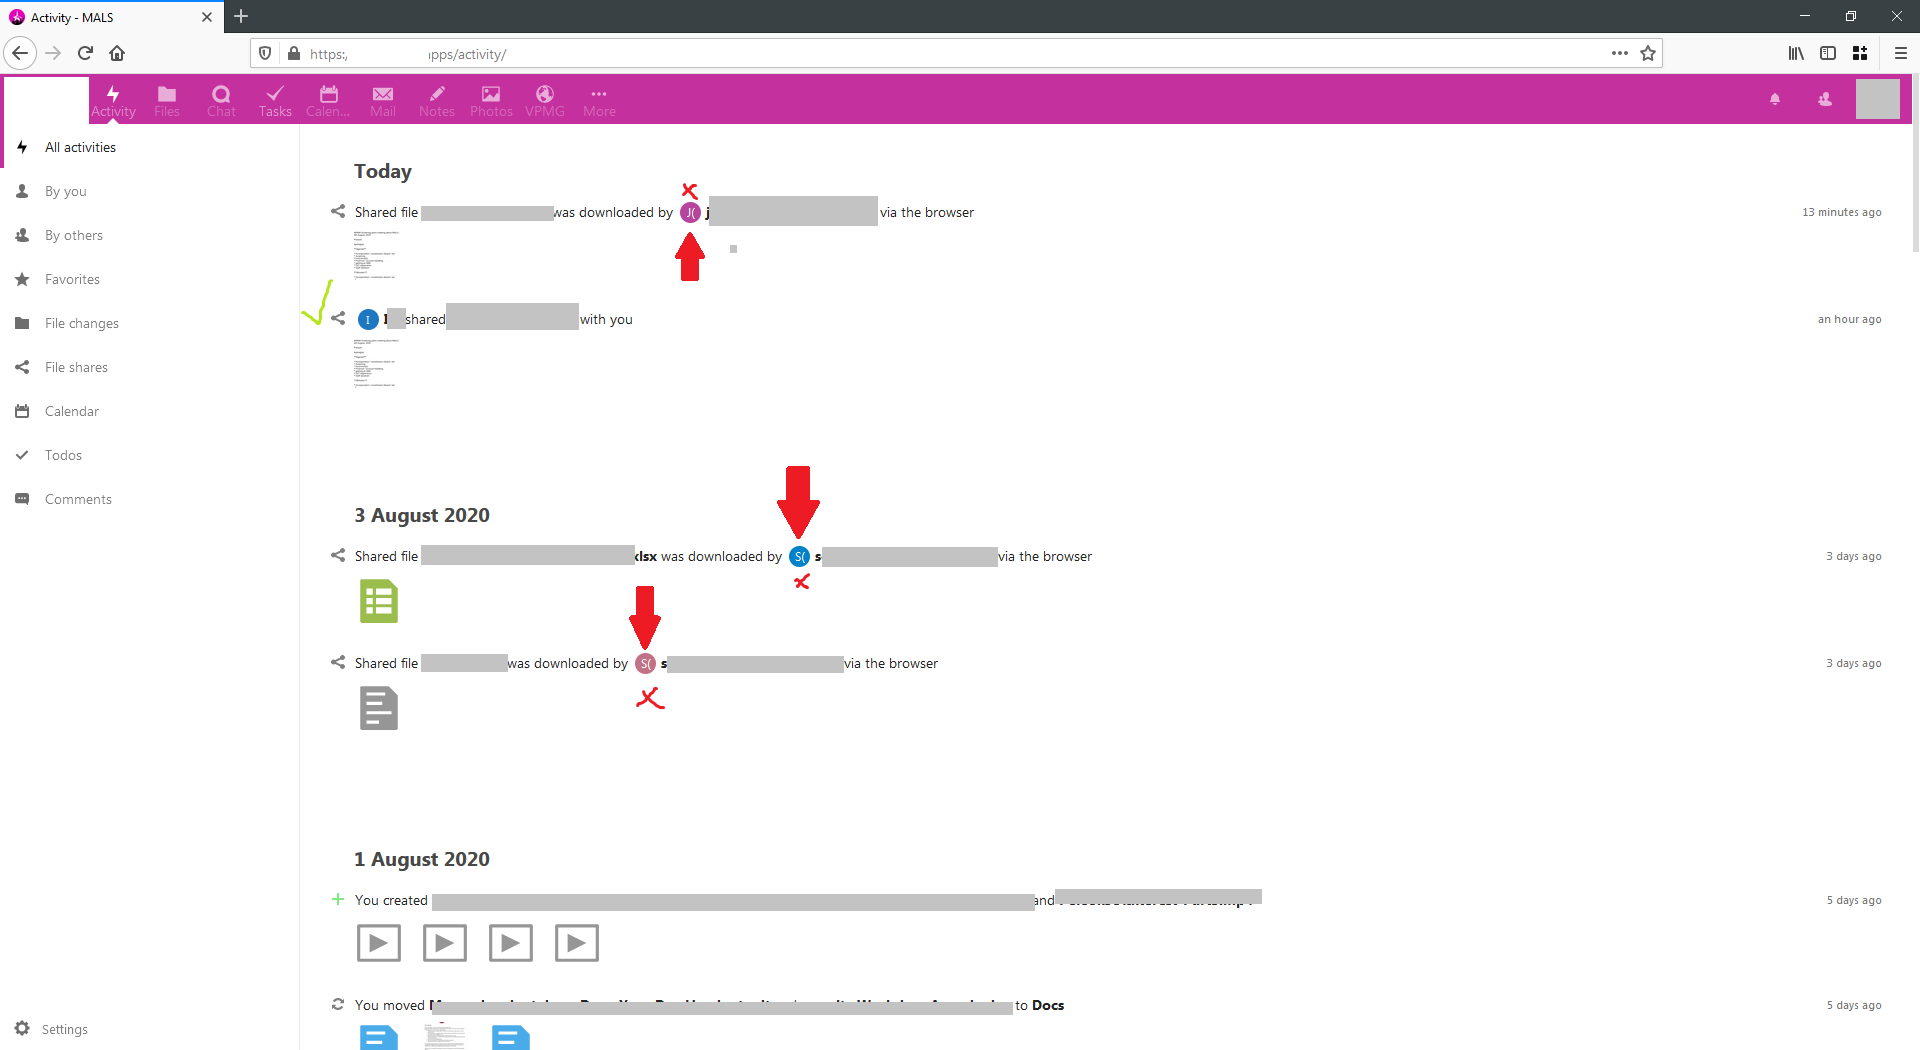Show Calendar activities in sidebar
This screenshot has height=1050, width=1920.
(x=150, y=411)
